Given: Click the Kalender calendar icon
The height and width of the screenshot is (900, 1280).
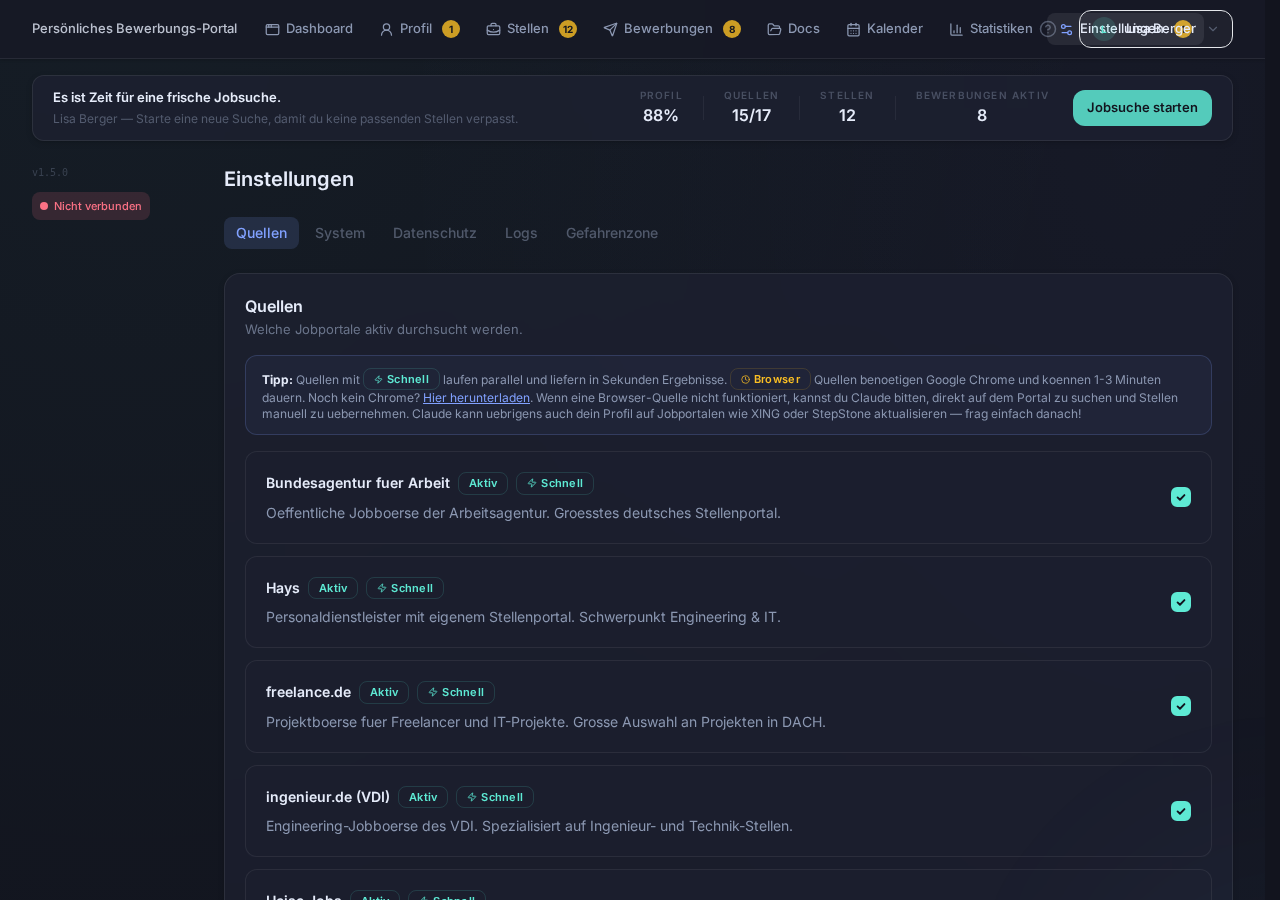Looking at the screenshot, I should click(853, 29).
